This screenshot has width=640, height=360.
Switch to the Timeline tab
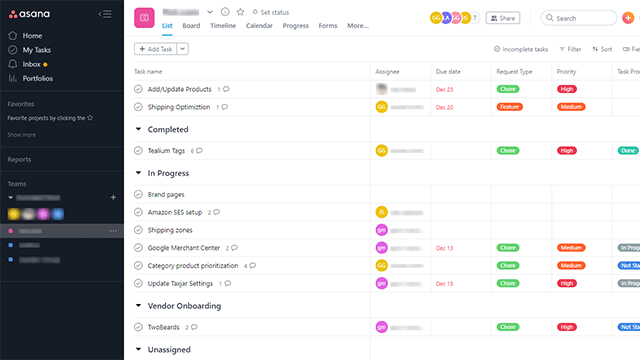[223, 26]
